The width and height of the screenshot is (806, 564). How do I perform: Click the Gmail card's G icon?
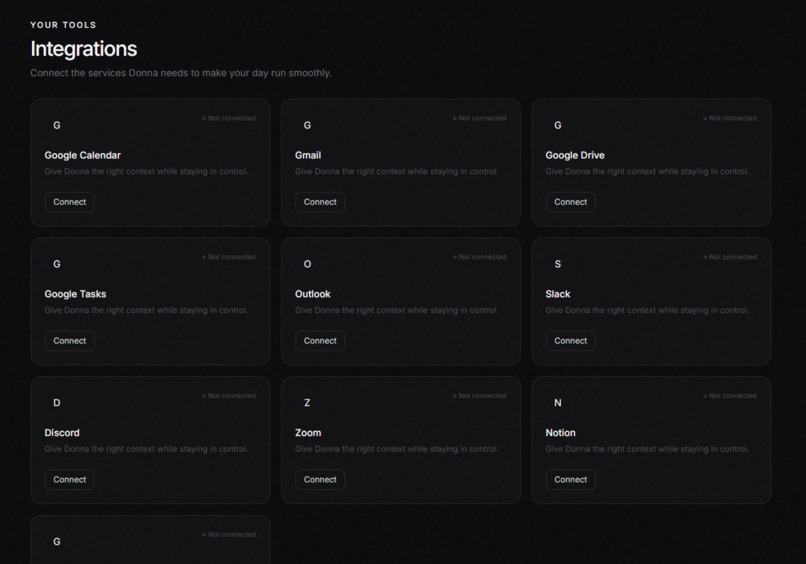(x=307, y=125)
